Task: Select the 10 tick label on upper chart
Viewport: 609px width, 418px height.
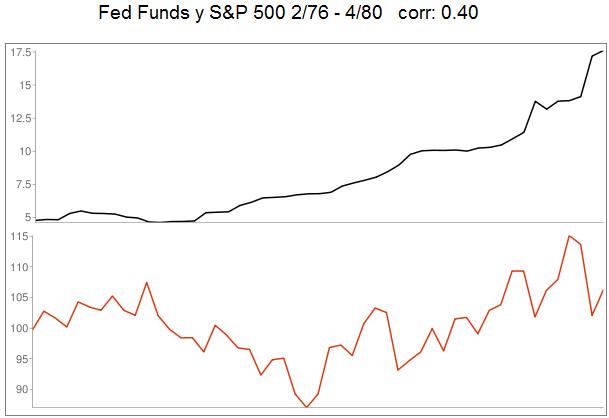Action: tap(21, 151)
